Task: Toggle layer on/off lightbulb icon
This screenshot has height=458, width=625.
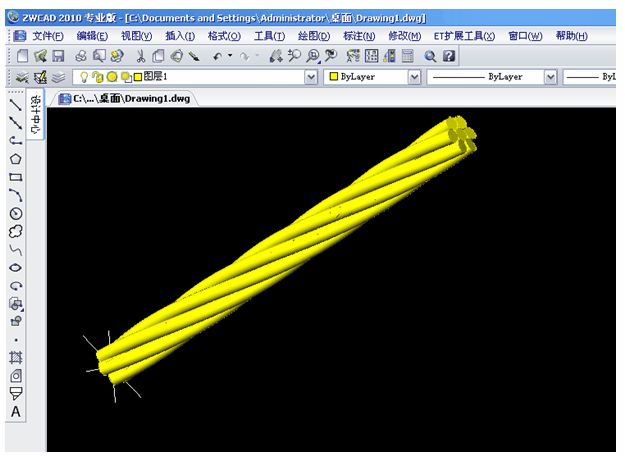Action: tap(84, 77)
